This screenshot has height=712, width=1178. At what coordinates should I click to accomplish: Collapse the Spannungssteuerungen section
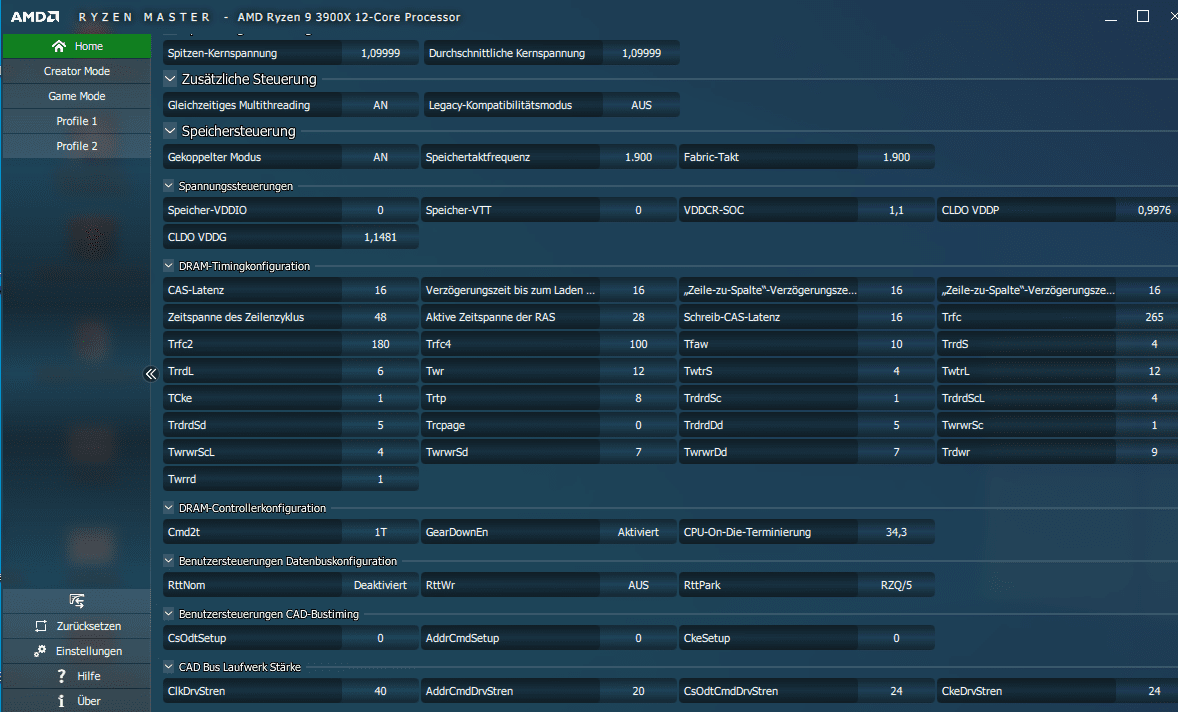coord(168,186)
